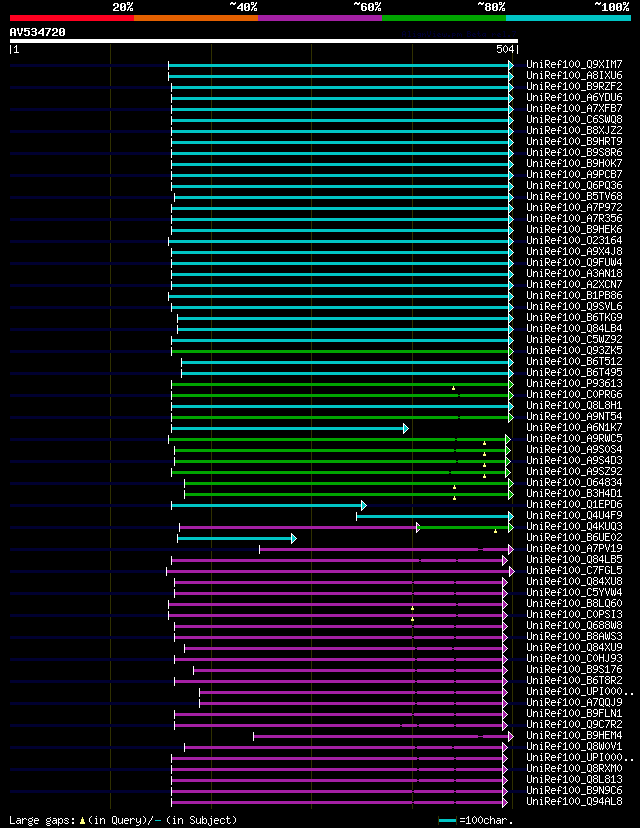Image resolution: width=640 pixels, height=828 pixels.
Task: Click the UniRef100_C5WZ92 label
Action: click(x=574, y=340)
